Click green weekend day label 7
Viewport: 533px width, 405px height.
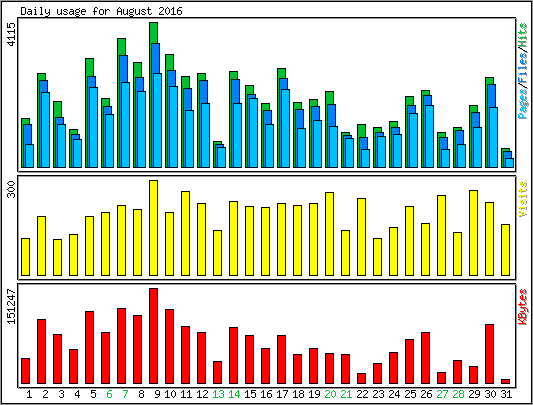pyautogui.click(x=125, y=394)
